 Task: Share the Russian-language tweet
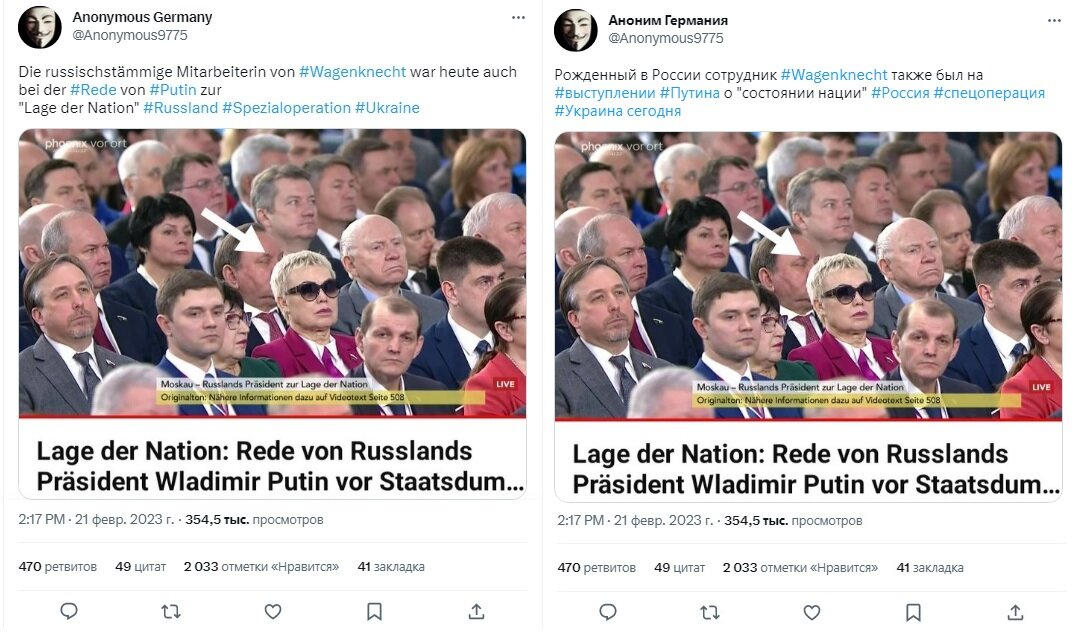[x=1016, y=613]
